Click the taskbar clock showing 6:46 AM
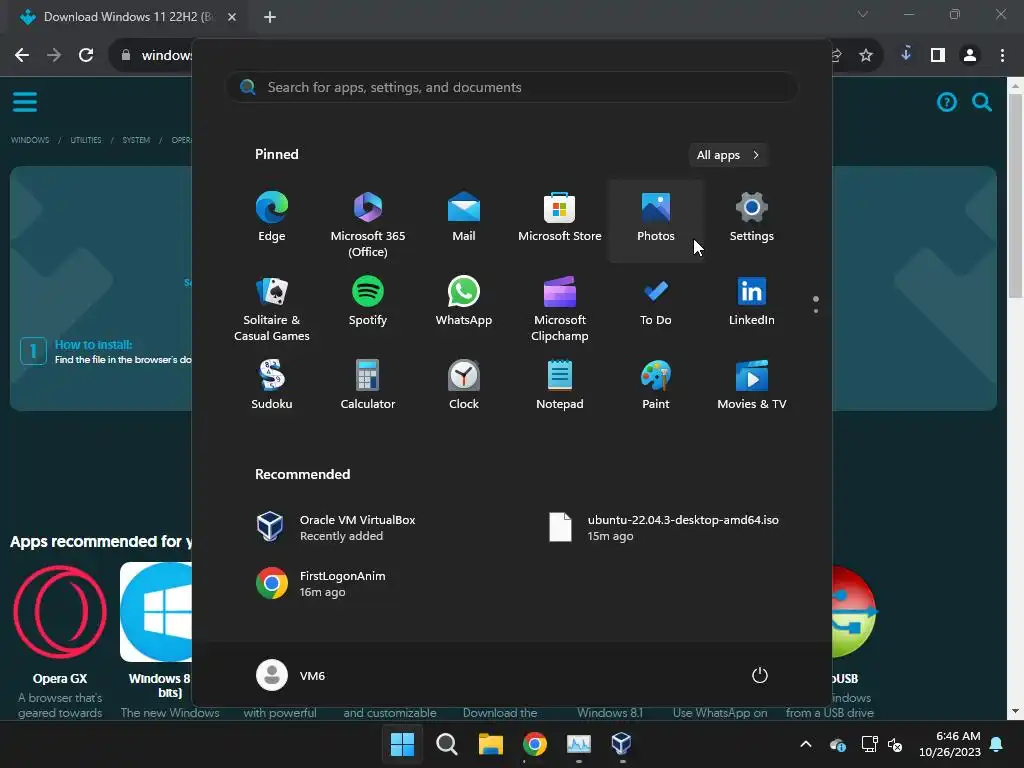Image resolution: width=1024 pixels, height=768 pixels. 950,744
